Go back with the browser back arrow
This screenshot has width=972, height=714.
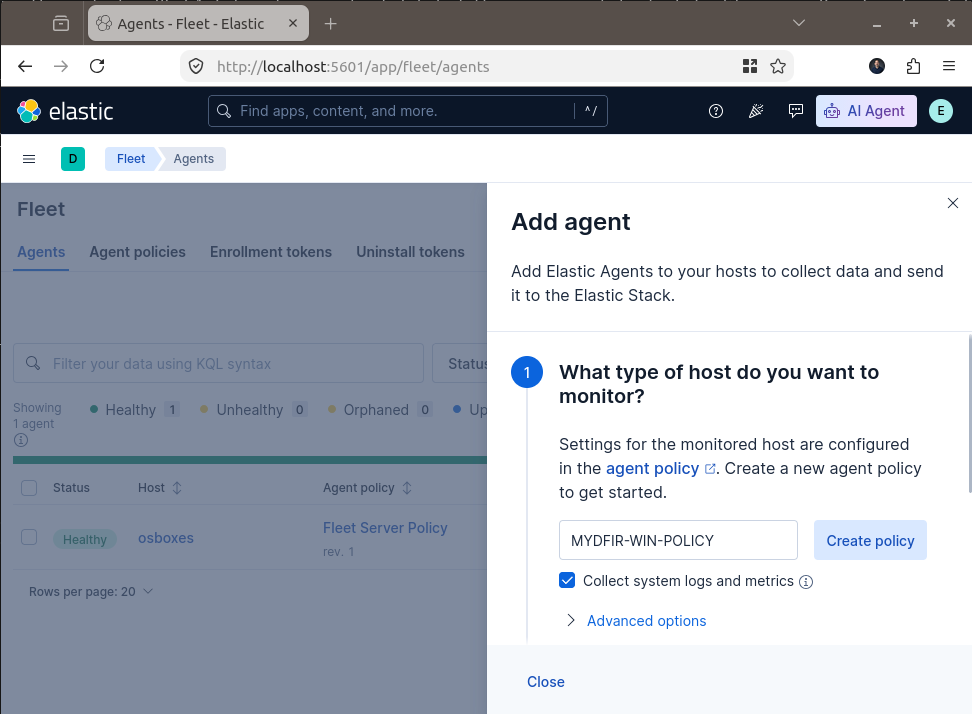(25, 66)
